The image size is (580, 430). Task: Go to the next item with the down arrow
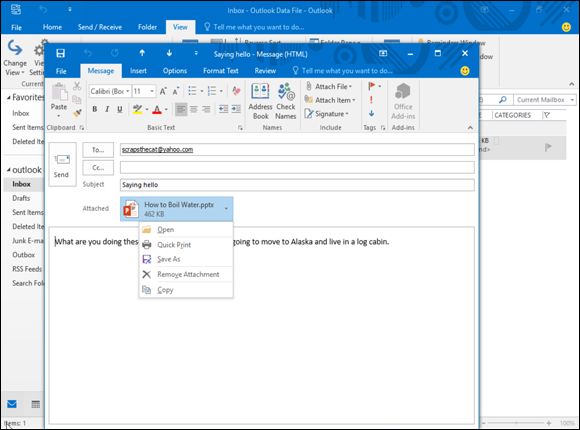[169, 53]
